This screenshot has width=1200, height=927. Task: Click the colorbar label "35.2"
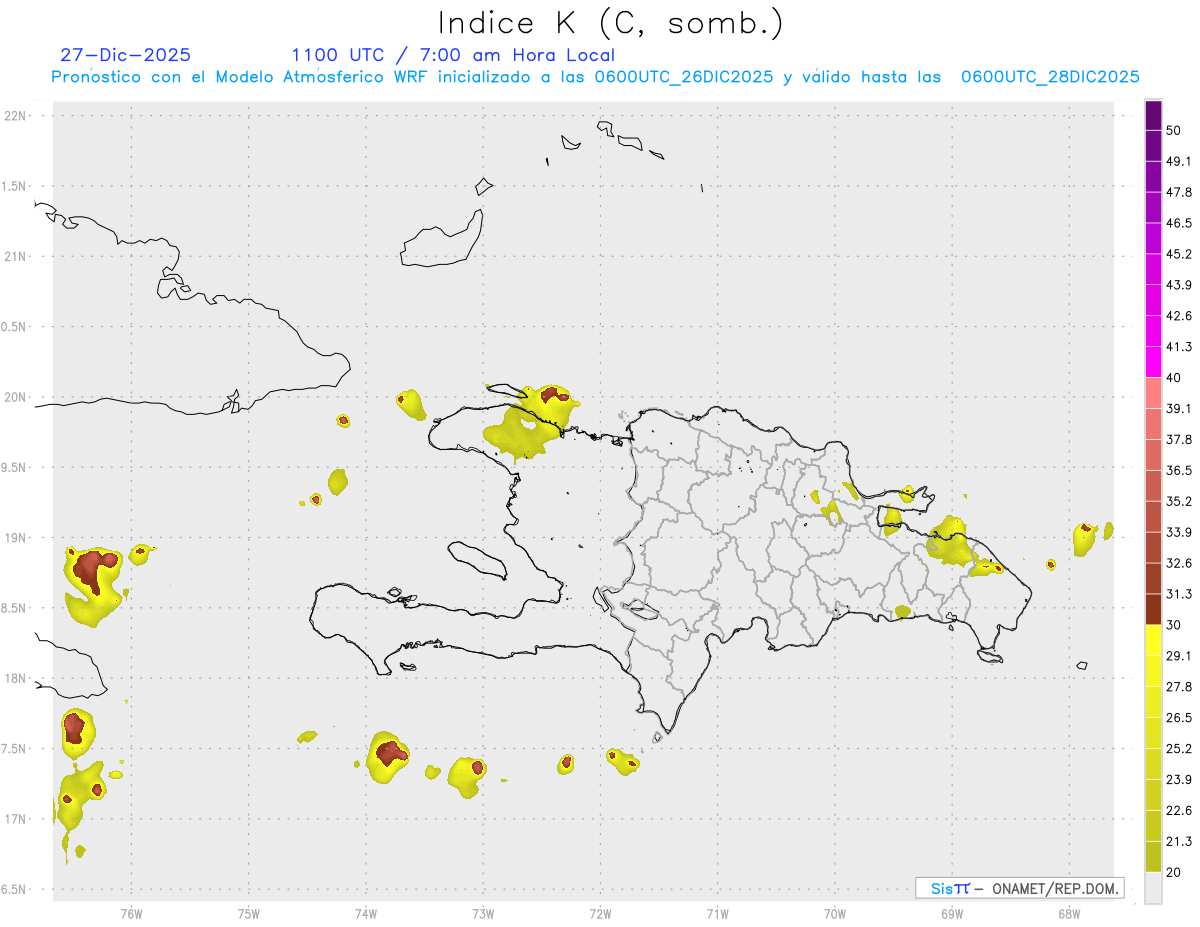[x=1180, y=502]
